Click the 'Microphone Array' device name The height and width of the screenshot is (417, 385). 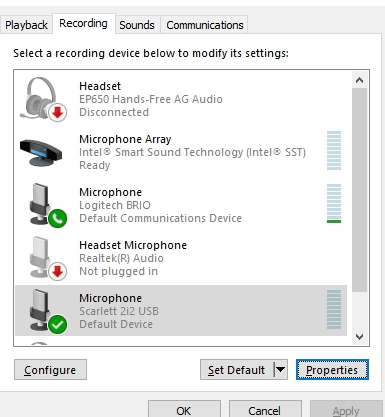coord(125,139)
